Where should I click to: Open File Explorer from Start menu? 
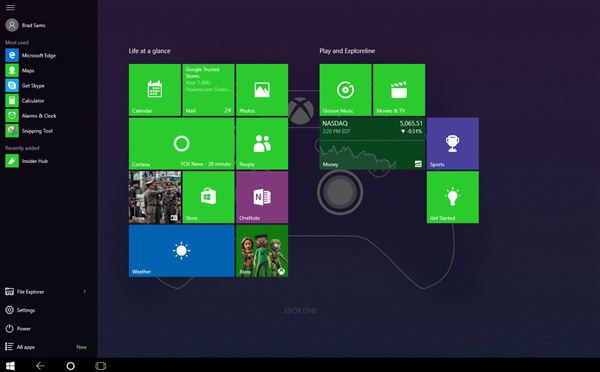25,292
